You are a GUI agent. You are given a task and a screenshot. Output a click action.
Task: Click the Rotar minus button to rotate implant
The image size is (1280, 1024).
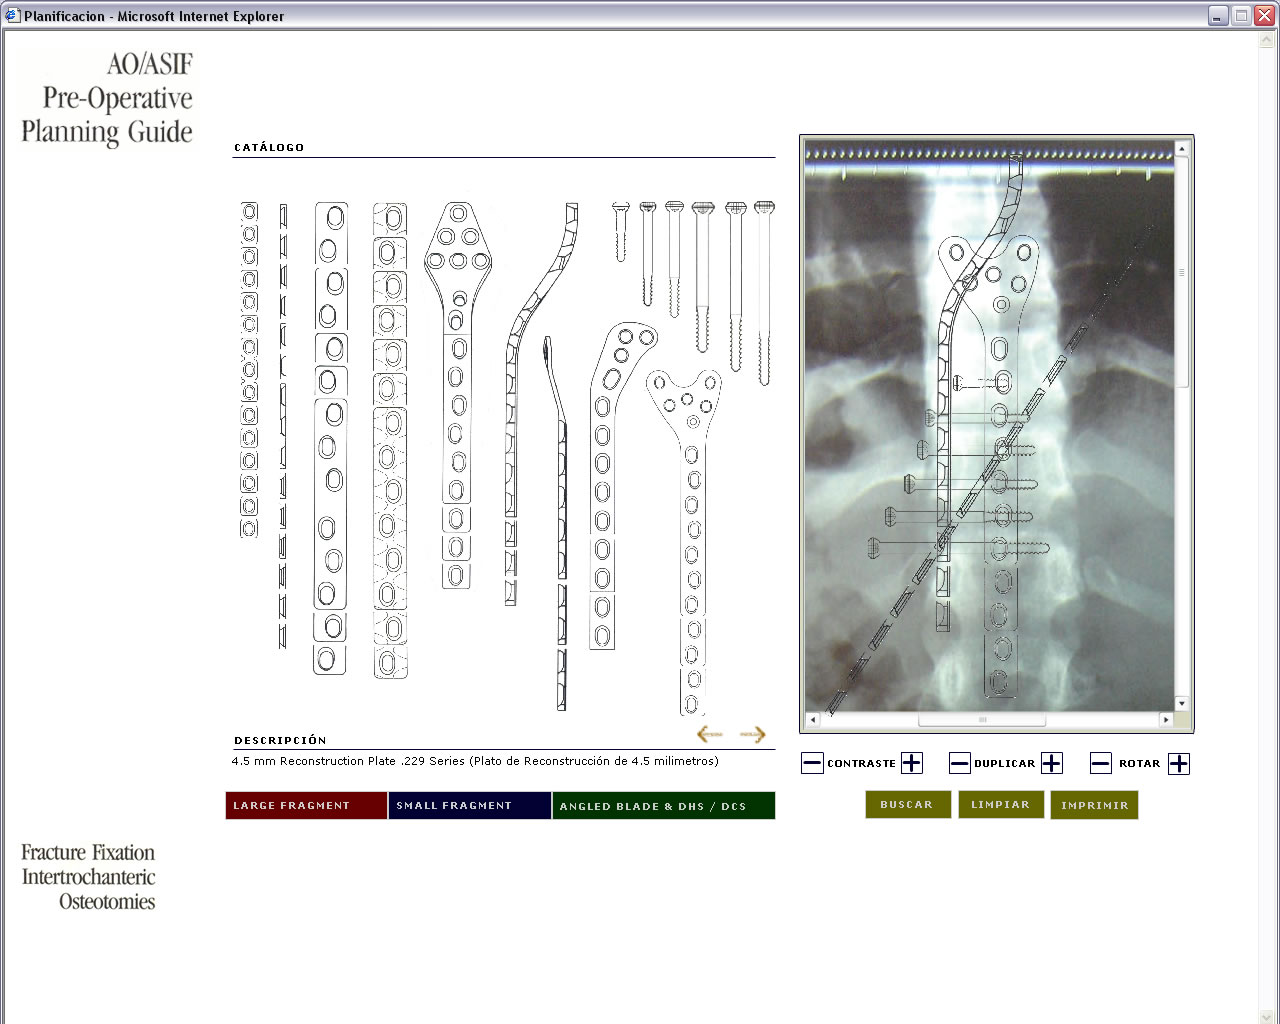point(1100,763)
